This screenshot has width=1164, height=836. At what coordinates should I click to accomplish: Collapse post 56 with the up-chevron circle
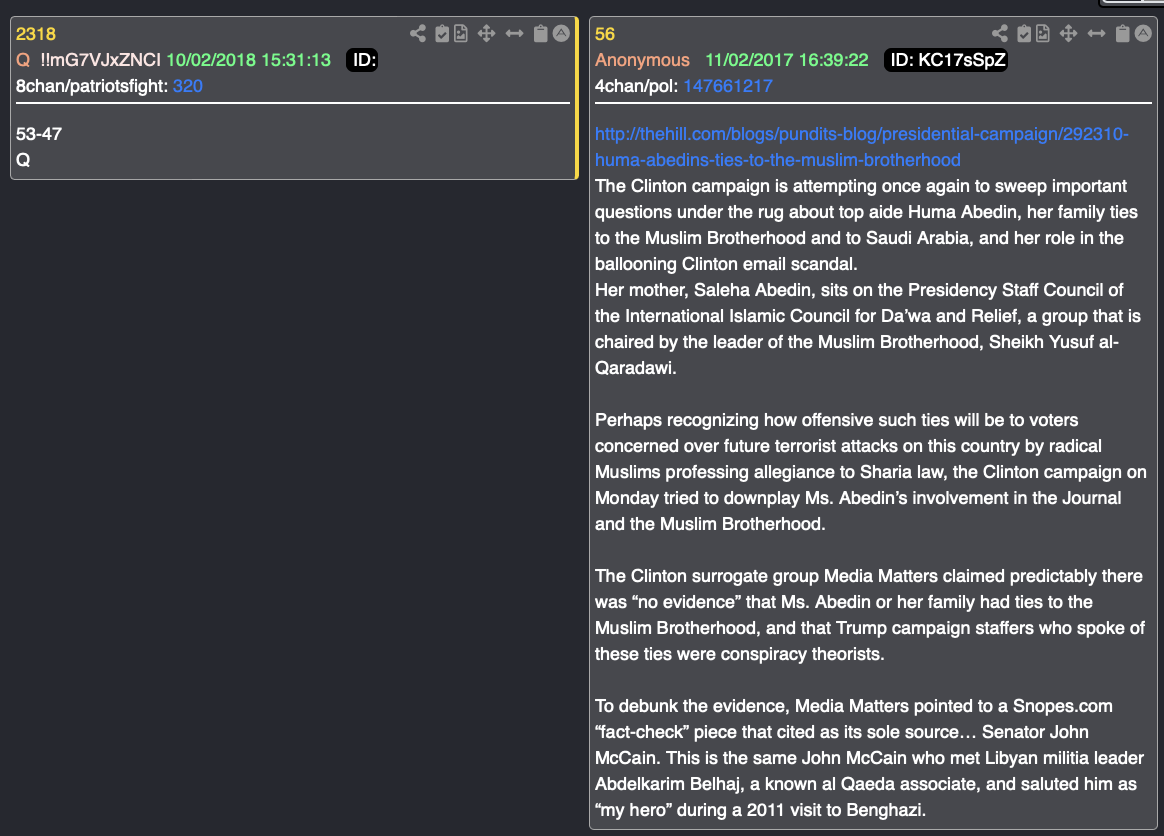(x=1143, y=33)
